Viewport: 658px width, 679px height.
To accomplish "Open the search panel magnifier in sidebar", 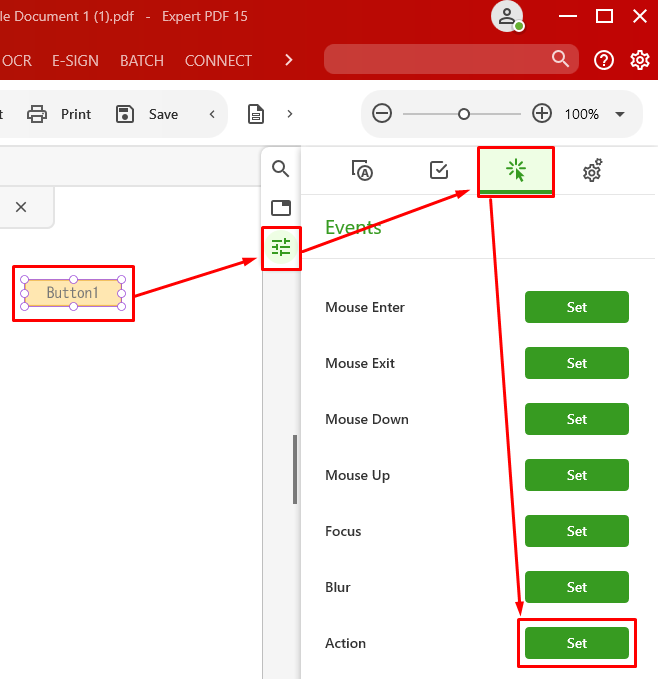I will point(281,169).
